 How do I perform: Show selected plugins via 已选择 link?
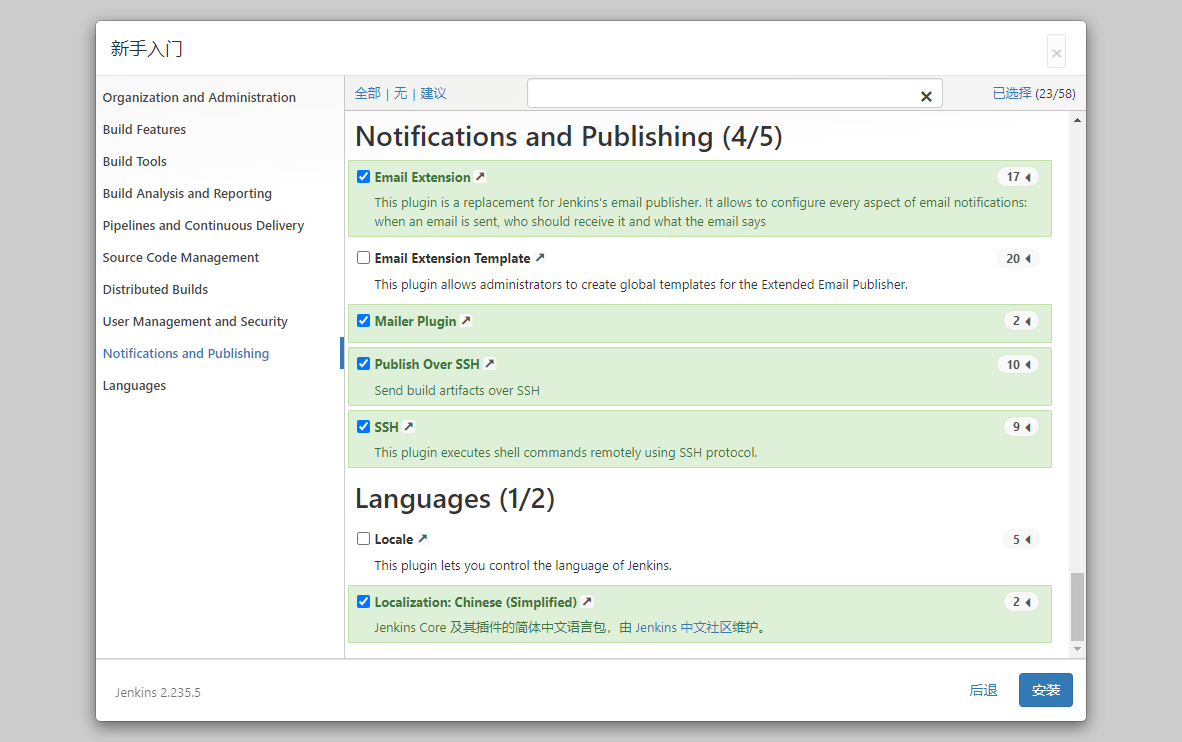coord(1012,93)
